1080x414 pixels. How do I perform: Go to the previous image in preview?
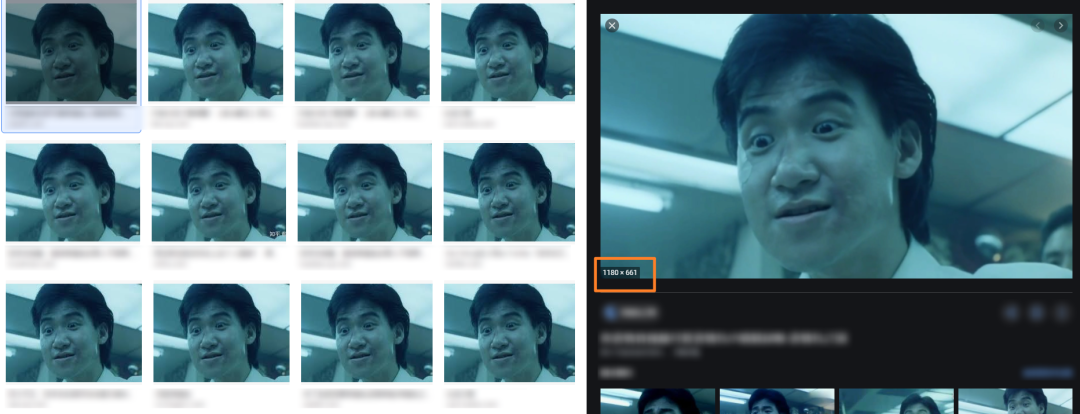(1038, 25)
